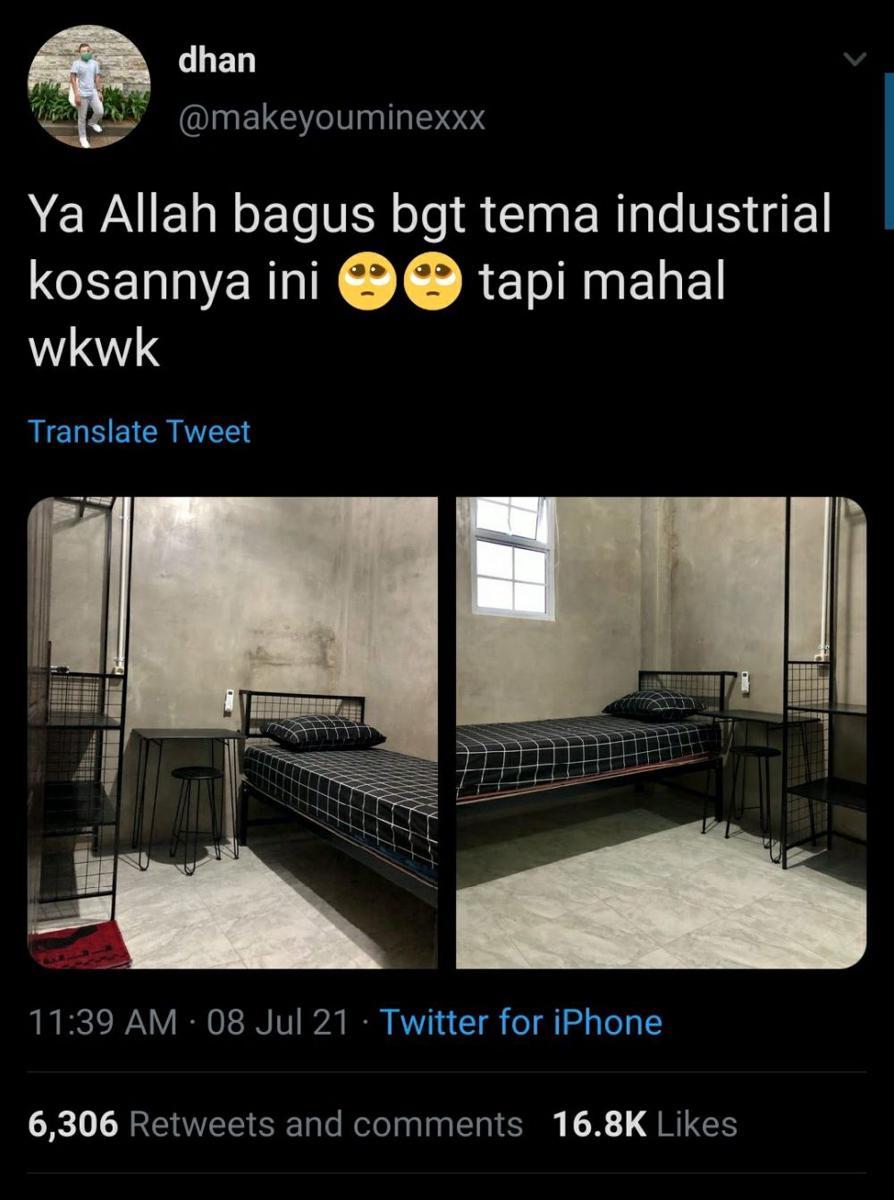View the 16.8K Likes list
Screen dimensions: 894x1200
645,1124
